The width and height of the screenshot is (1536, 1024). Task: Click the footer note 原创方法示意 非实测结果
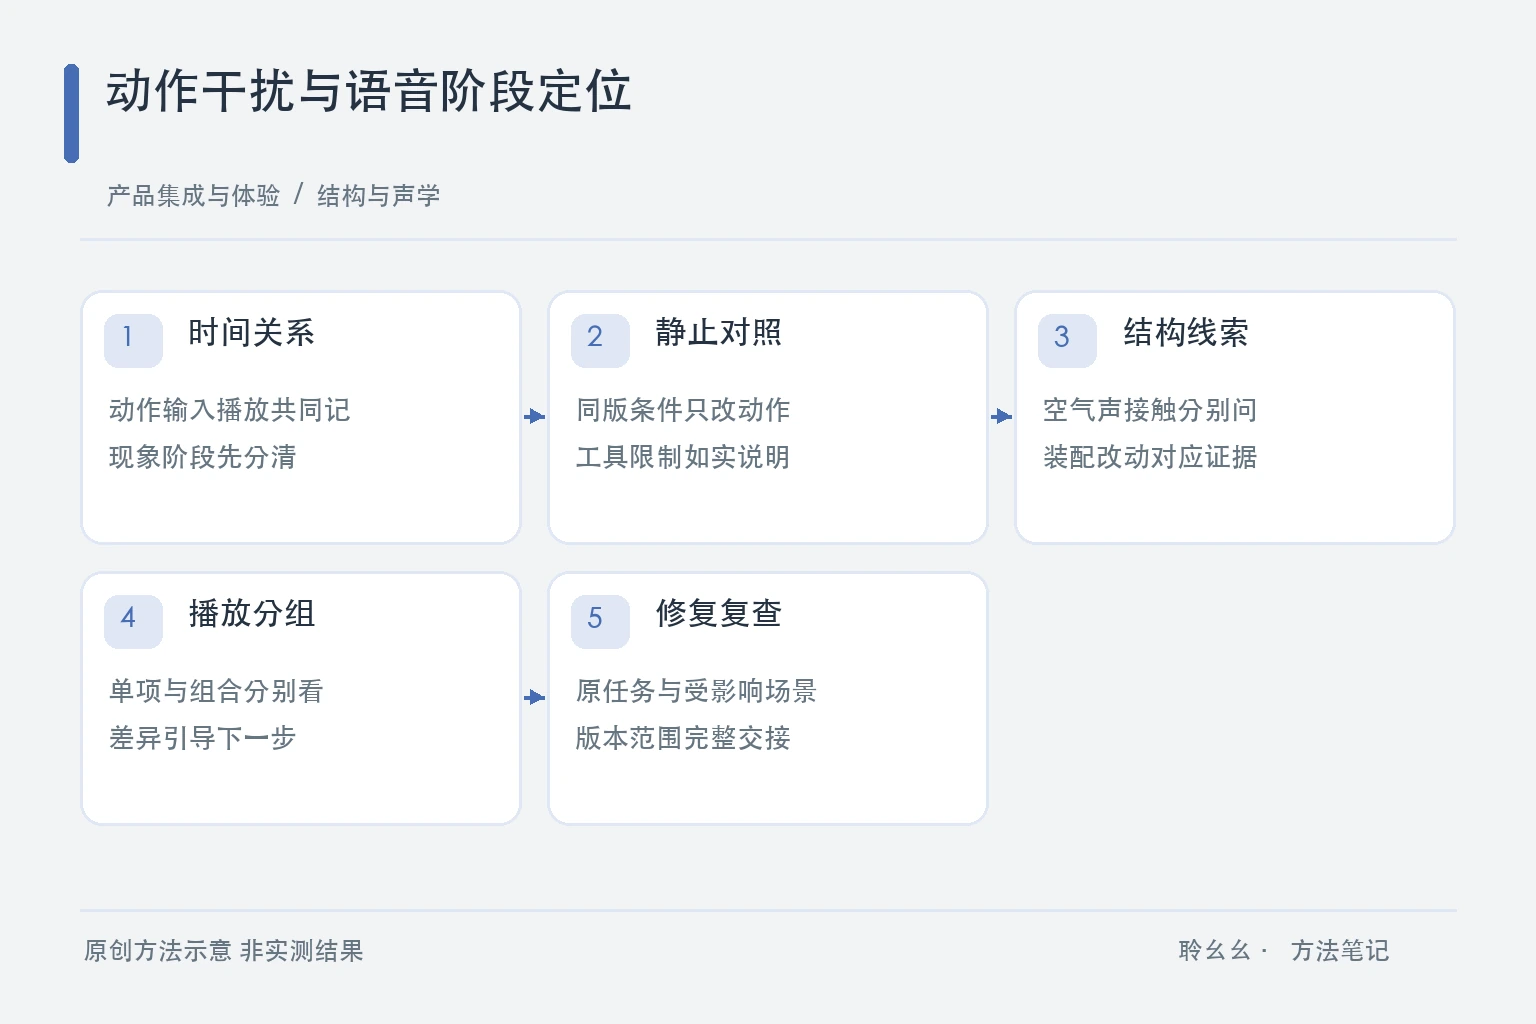(x=223, y=951)
